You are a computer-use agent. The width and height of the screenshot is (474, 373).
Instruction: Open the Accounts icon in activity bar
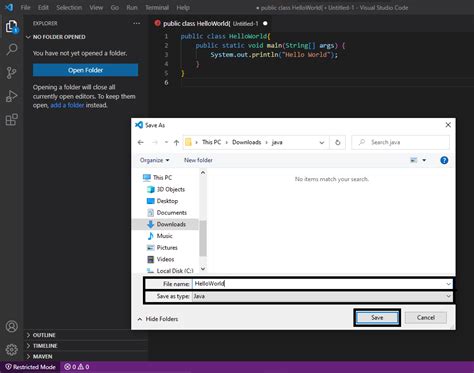click(12, 326)
